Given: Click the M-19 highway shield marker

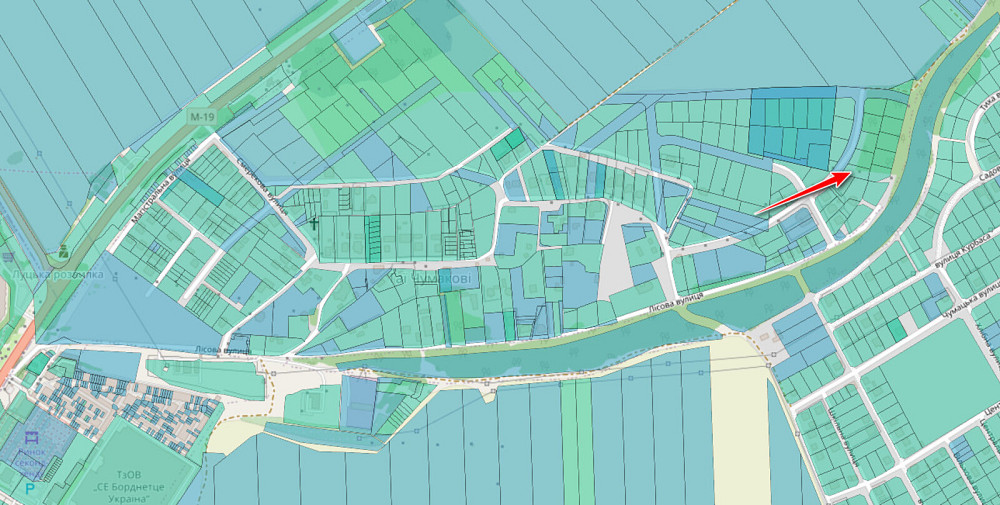Looking at the screenshot, I should pos(202,118).
